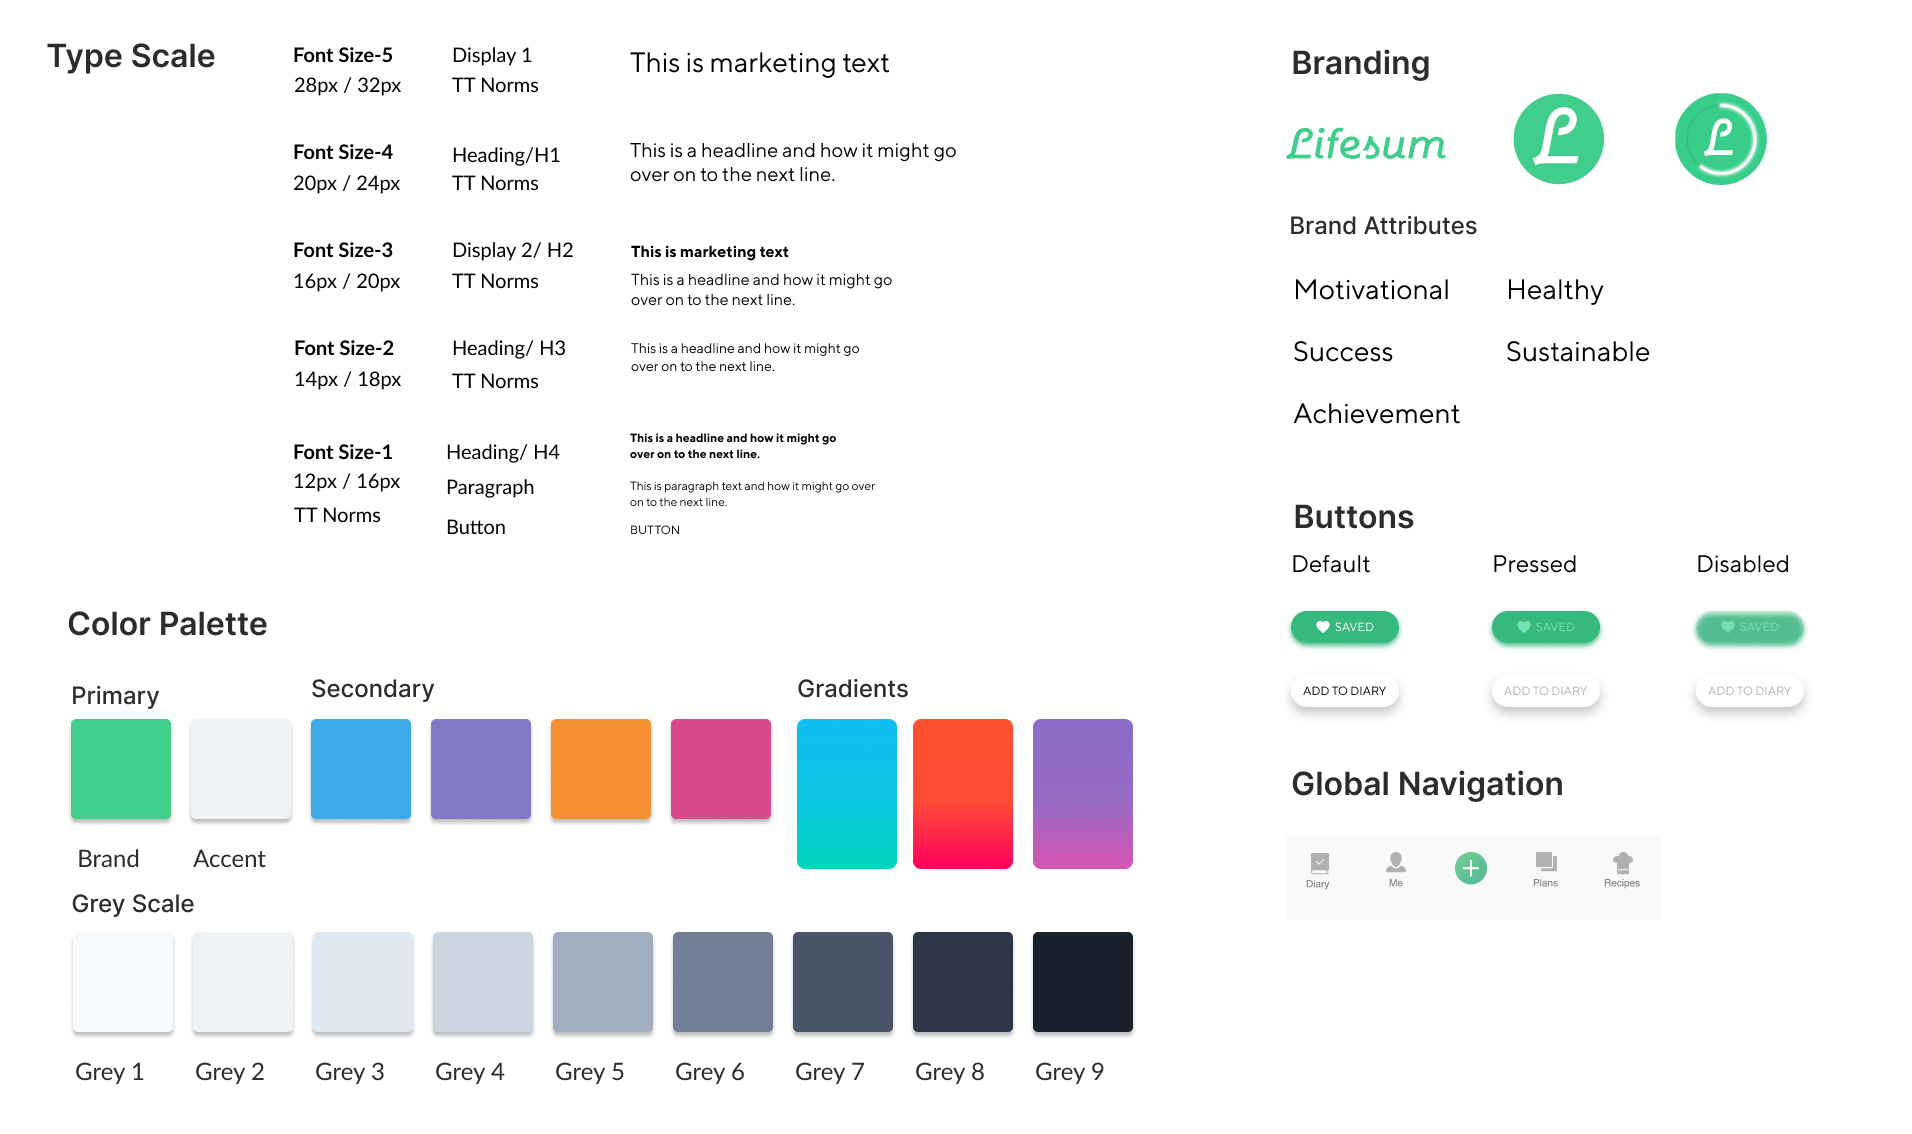Click the "Font Size-2" label
This screenshot has height=1134, width=1912.
344,348
